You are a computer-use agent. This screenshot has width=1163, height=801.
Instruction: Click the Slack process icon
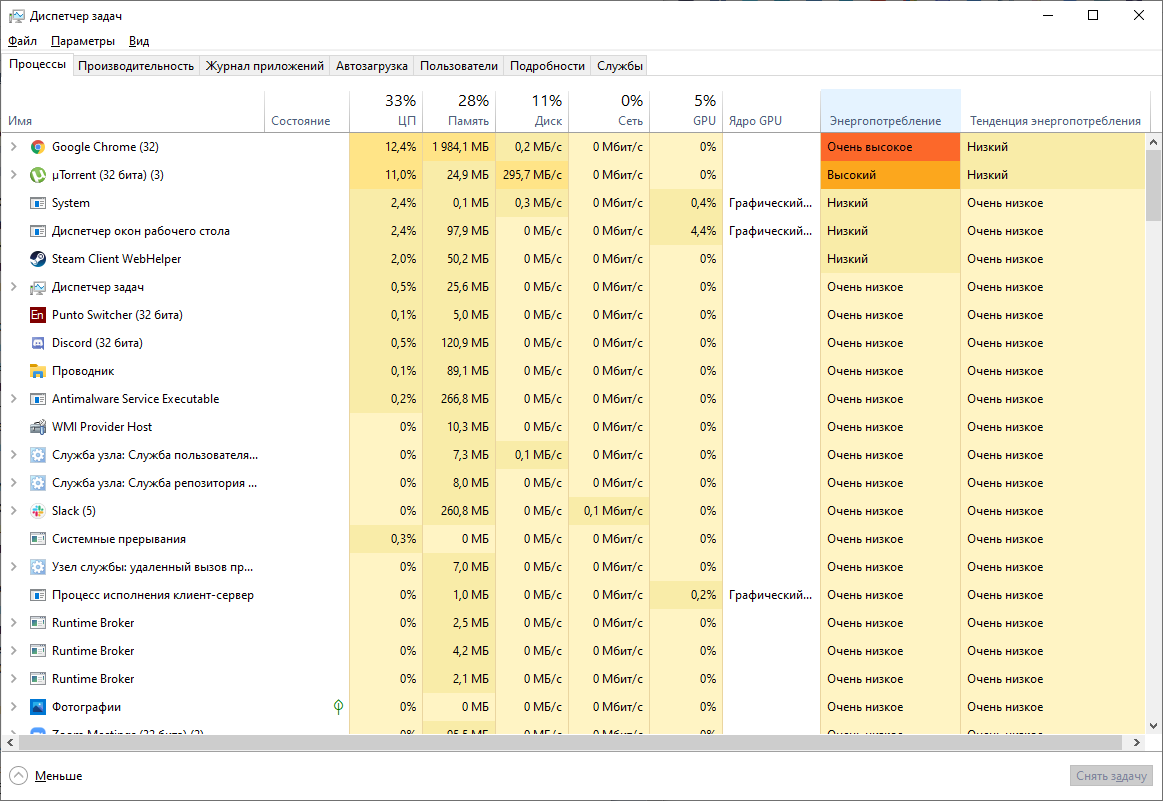[38, 511]
